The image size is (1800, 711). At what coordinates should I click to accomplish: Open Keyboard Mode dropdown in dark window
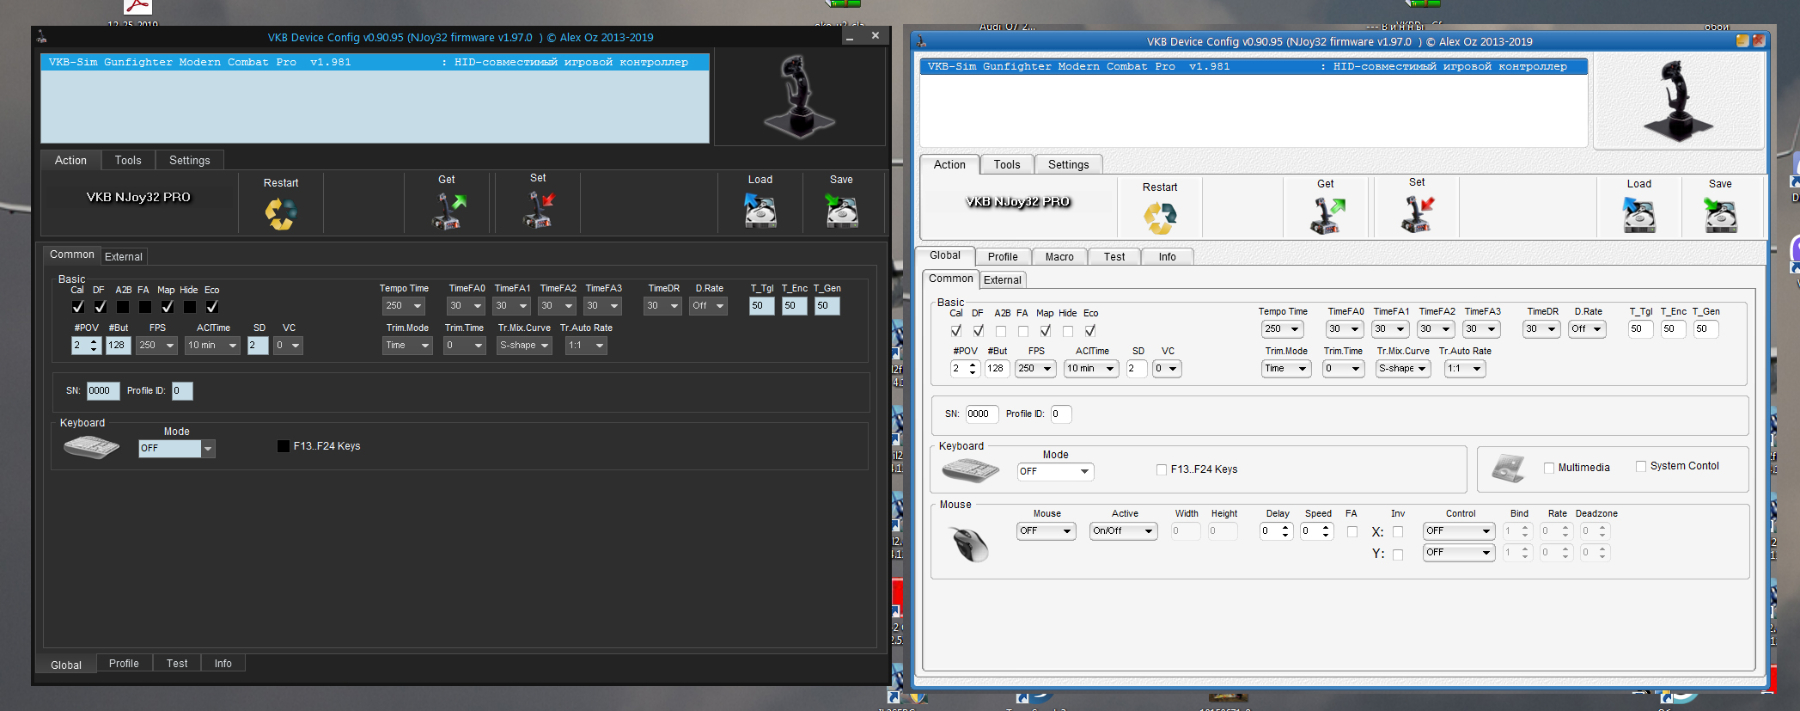coord(177,449)
